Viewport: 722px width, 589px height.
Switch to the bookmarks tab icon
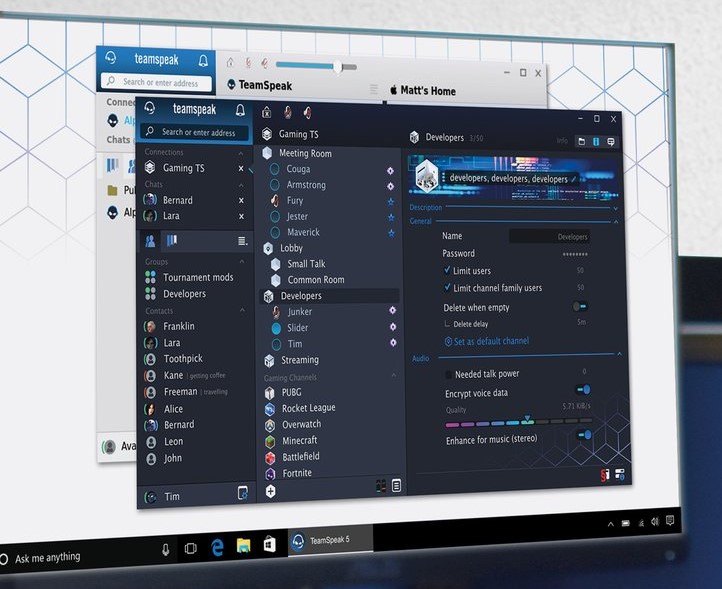tap(171, 241)
